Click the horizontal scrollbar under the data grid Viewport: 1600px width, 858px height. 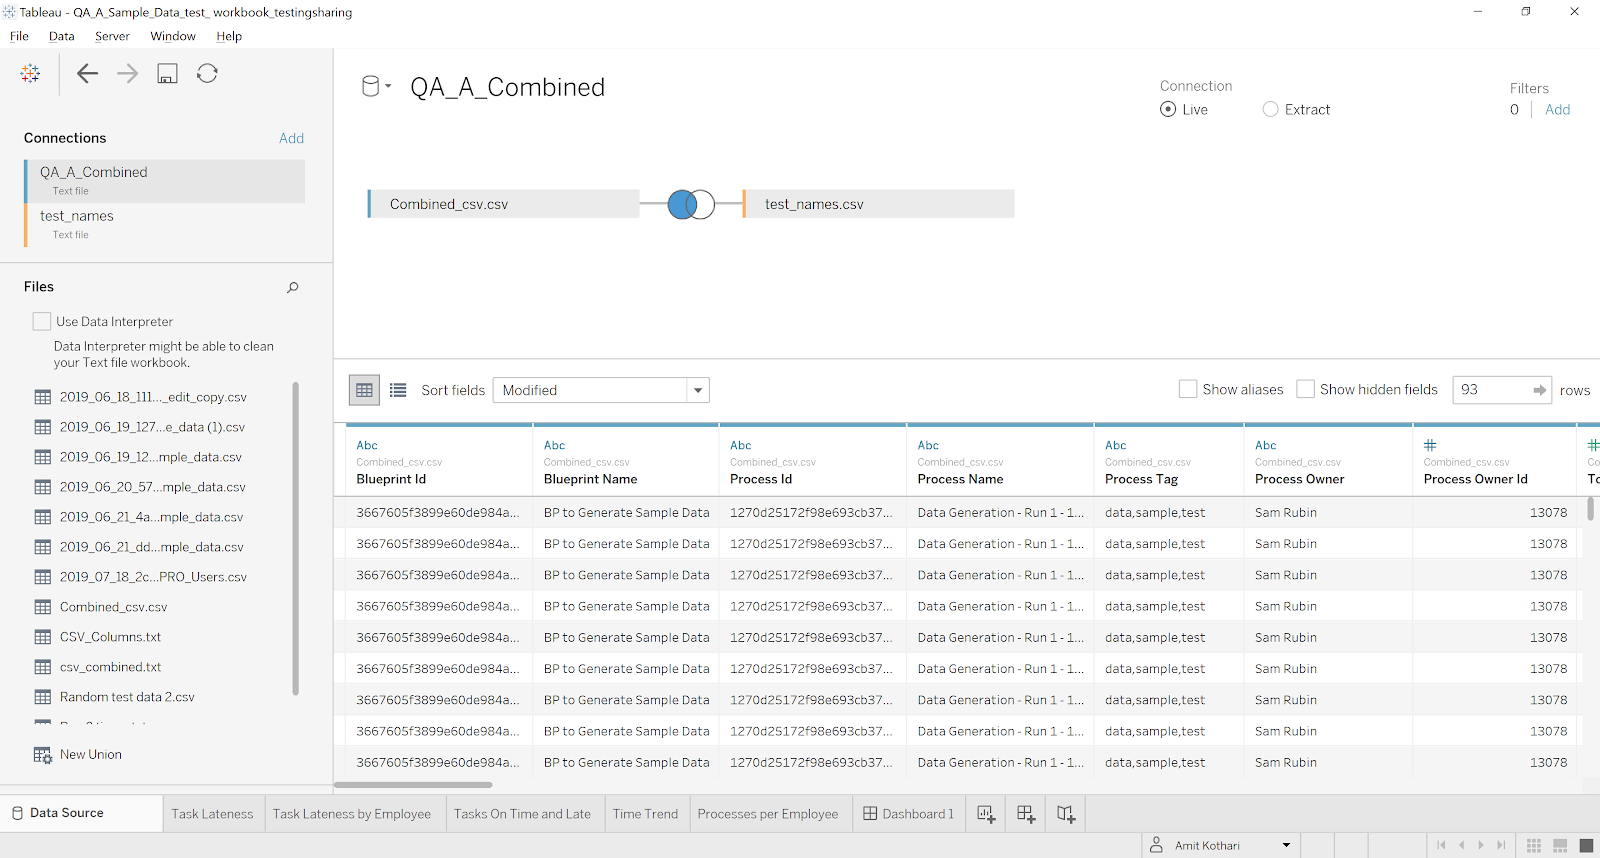(413, 785)
